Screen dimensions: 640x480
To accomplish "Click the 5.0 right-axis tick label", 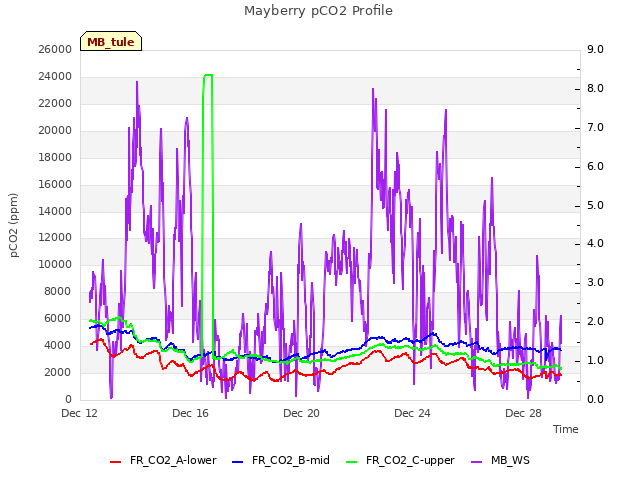I will tap(595, 205).
